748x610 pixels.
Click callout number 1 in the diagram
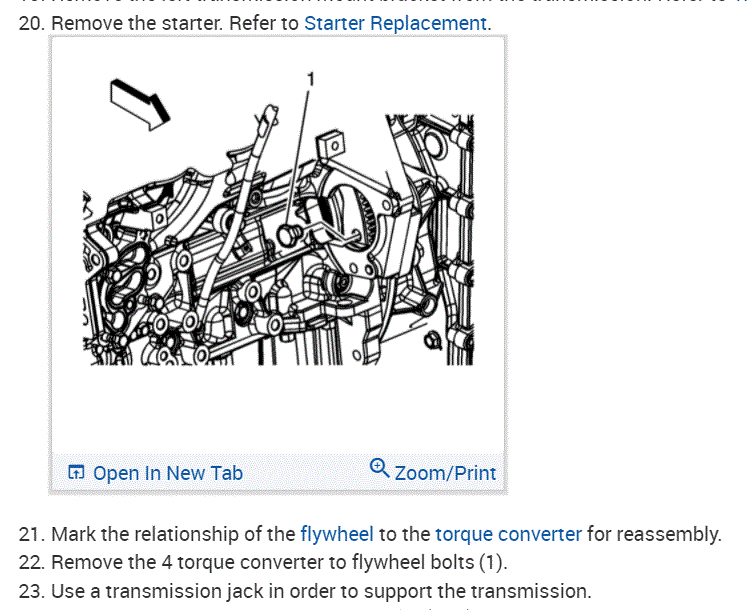(x=311, y=79)
